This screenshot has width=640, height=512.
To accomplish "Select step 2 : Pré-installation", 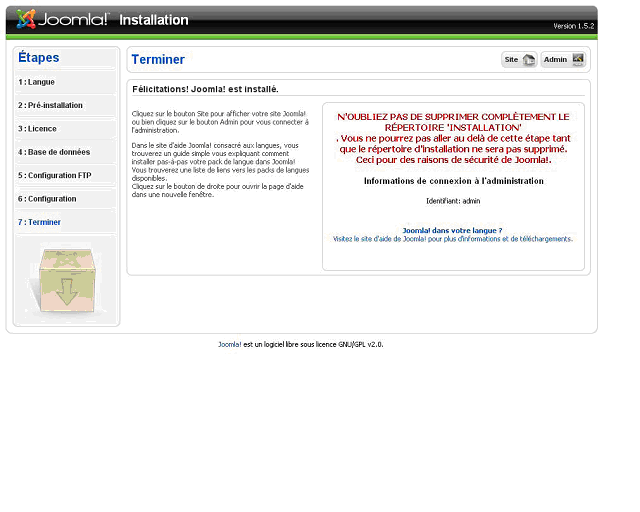I will click(50, 105).
